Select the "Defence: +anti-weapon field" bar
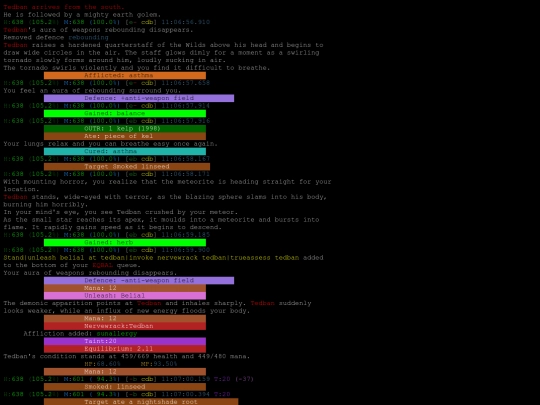The width and height of the screenshot is (540, 405). pos(139,98)
